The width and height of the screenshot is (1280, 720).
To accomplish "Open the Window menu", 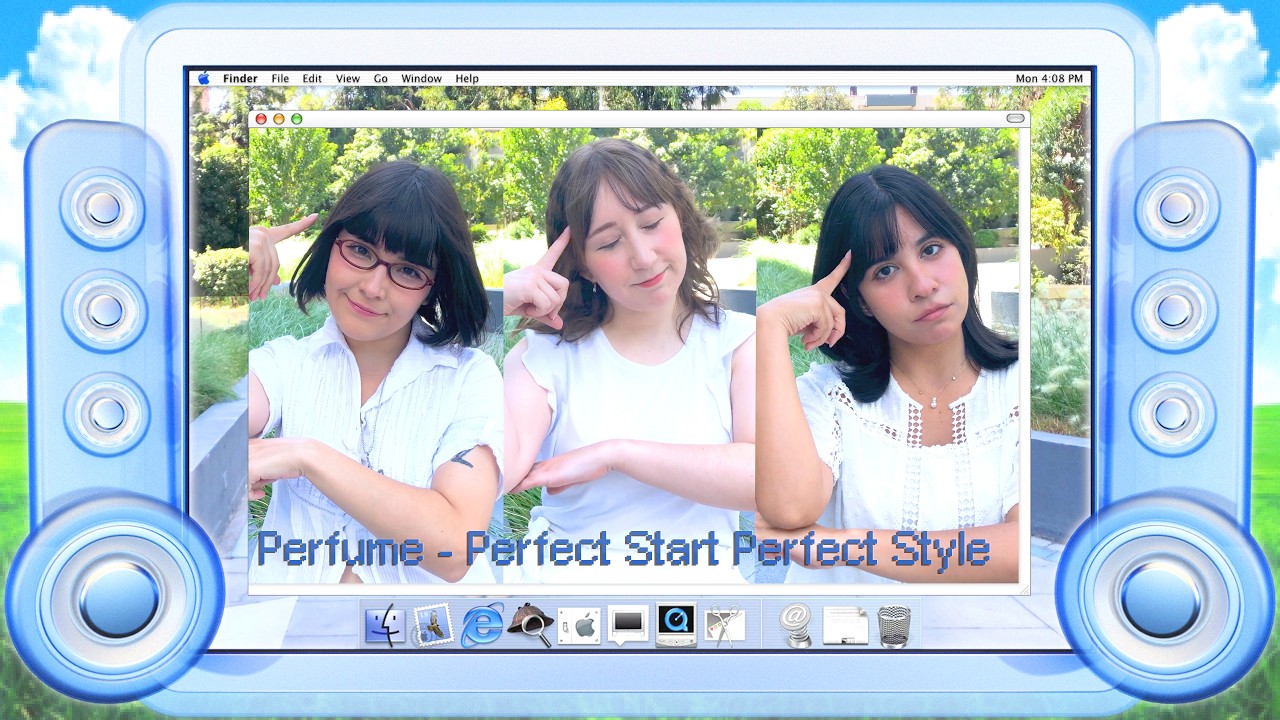I will (x=422, y=78).
